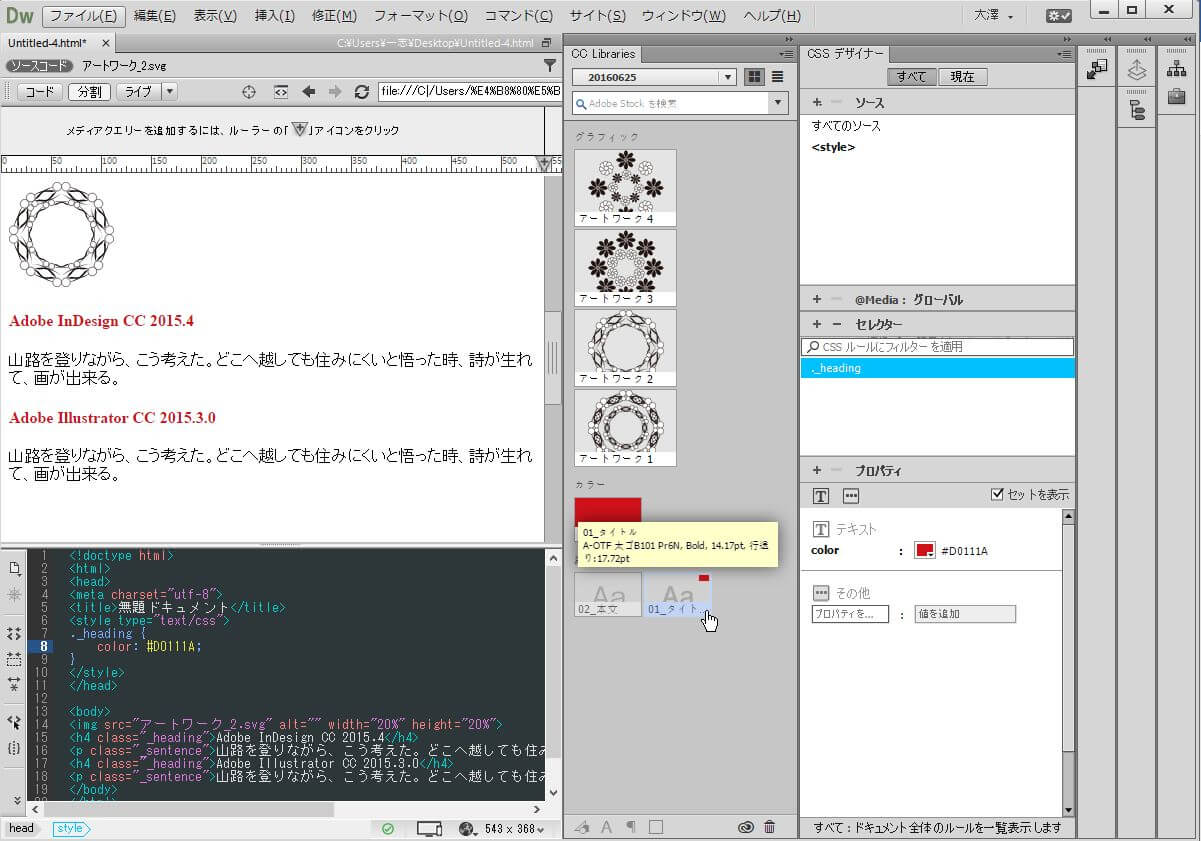Click the ソースコード button
Image resolution: width=1201 pixels, height=841 pixels.
[x=39, y=65]
